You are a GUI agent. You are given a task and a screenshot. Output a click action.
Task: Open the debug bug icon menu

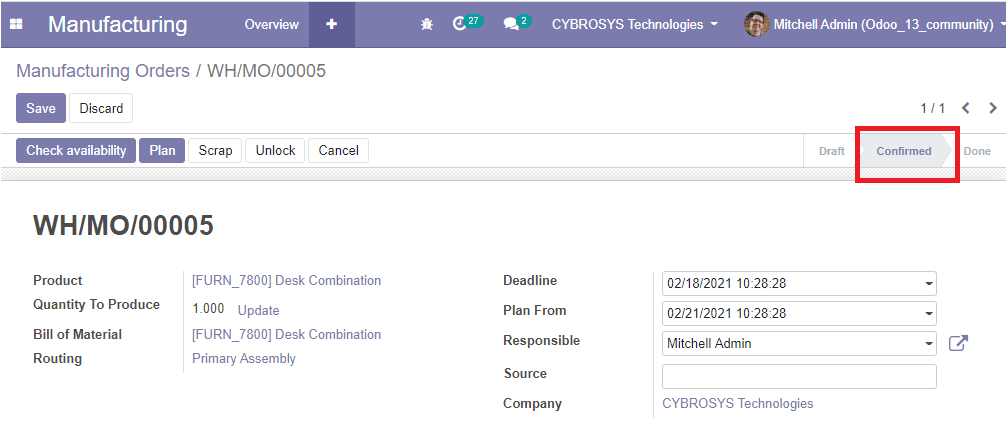(426, 24)
